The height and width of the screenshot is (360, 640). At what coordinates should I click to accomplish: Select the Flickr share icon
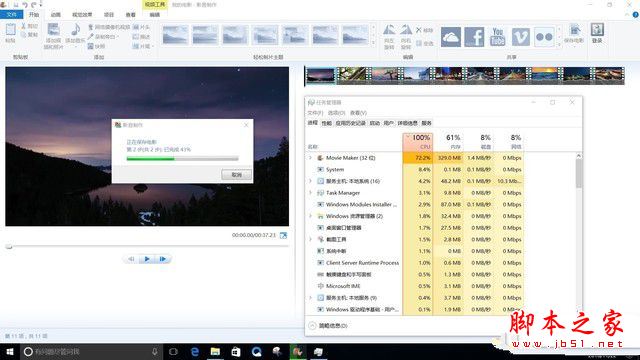(544, 37)
